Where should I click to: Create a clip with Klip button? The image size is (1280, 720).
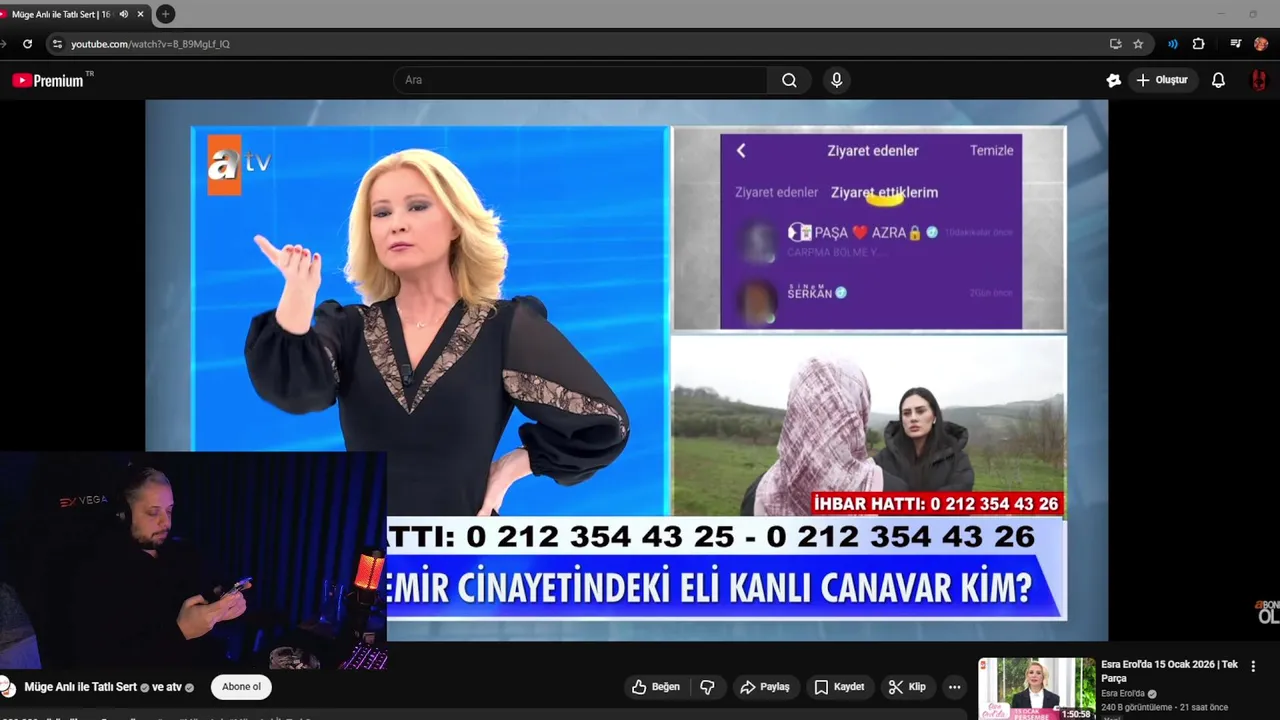click(907, 687)
